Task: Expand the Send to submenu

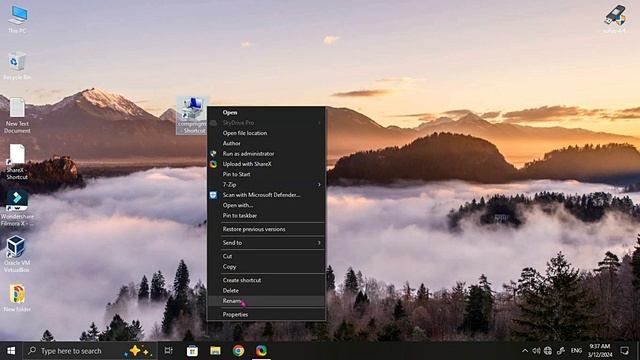Action: [267, 242]
